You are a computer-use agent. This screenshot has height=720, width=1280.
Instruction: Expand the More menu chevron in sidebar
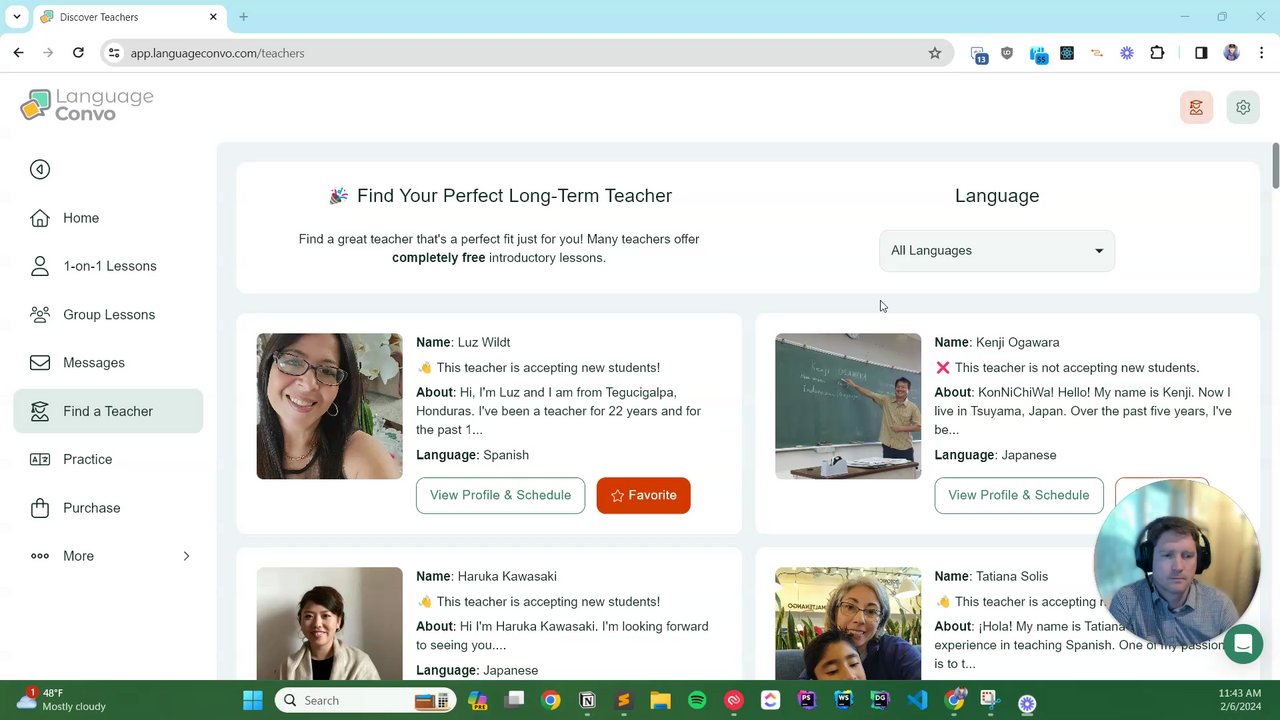(x=186, y=556)
